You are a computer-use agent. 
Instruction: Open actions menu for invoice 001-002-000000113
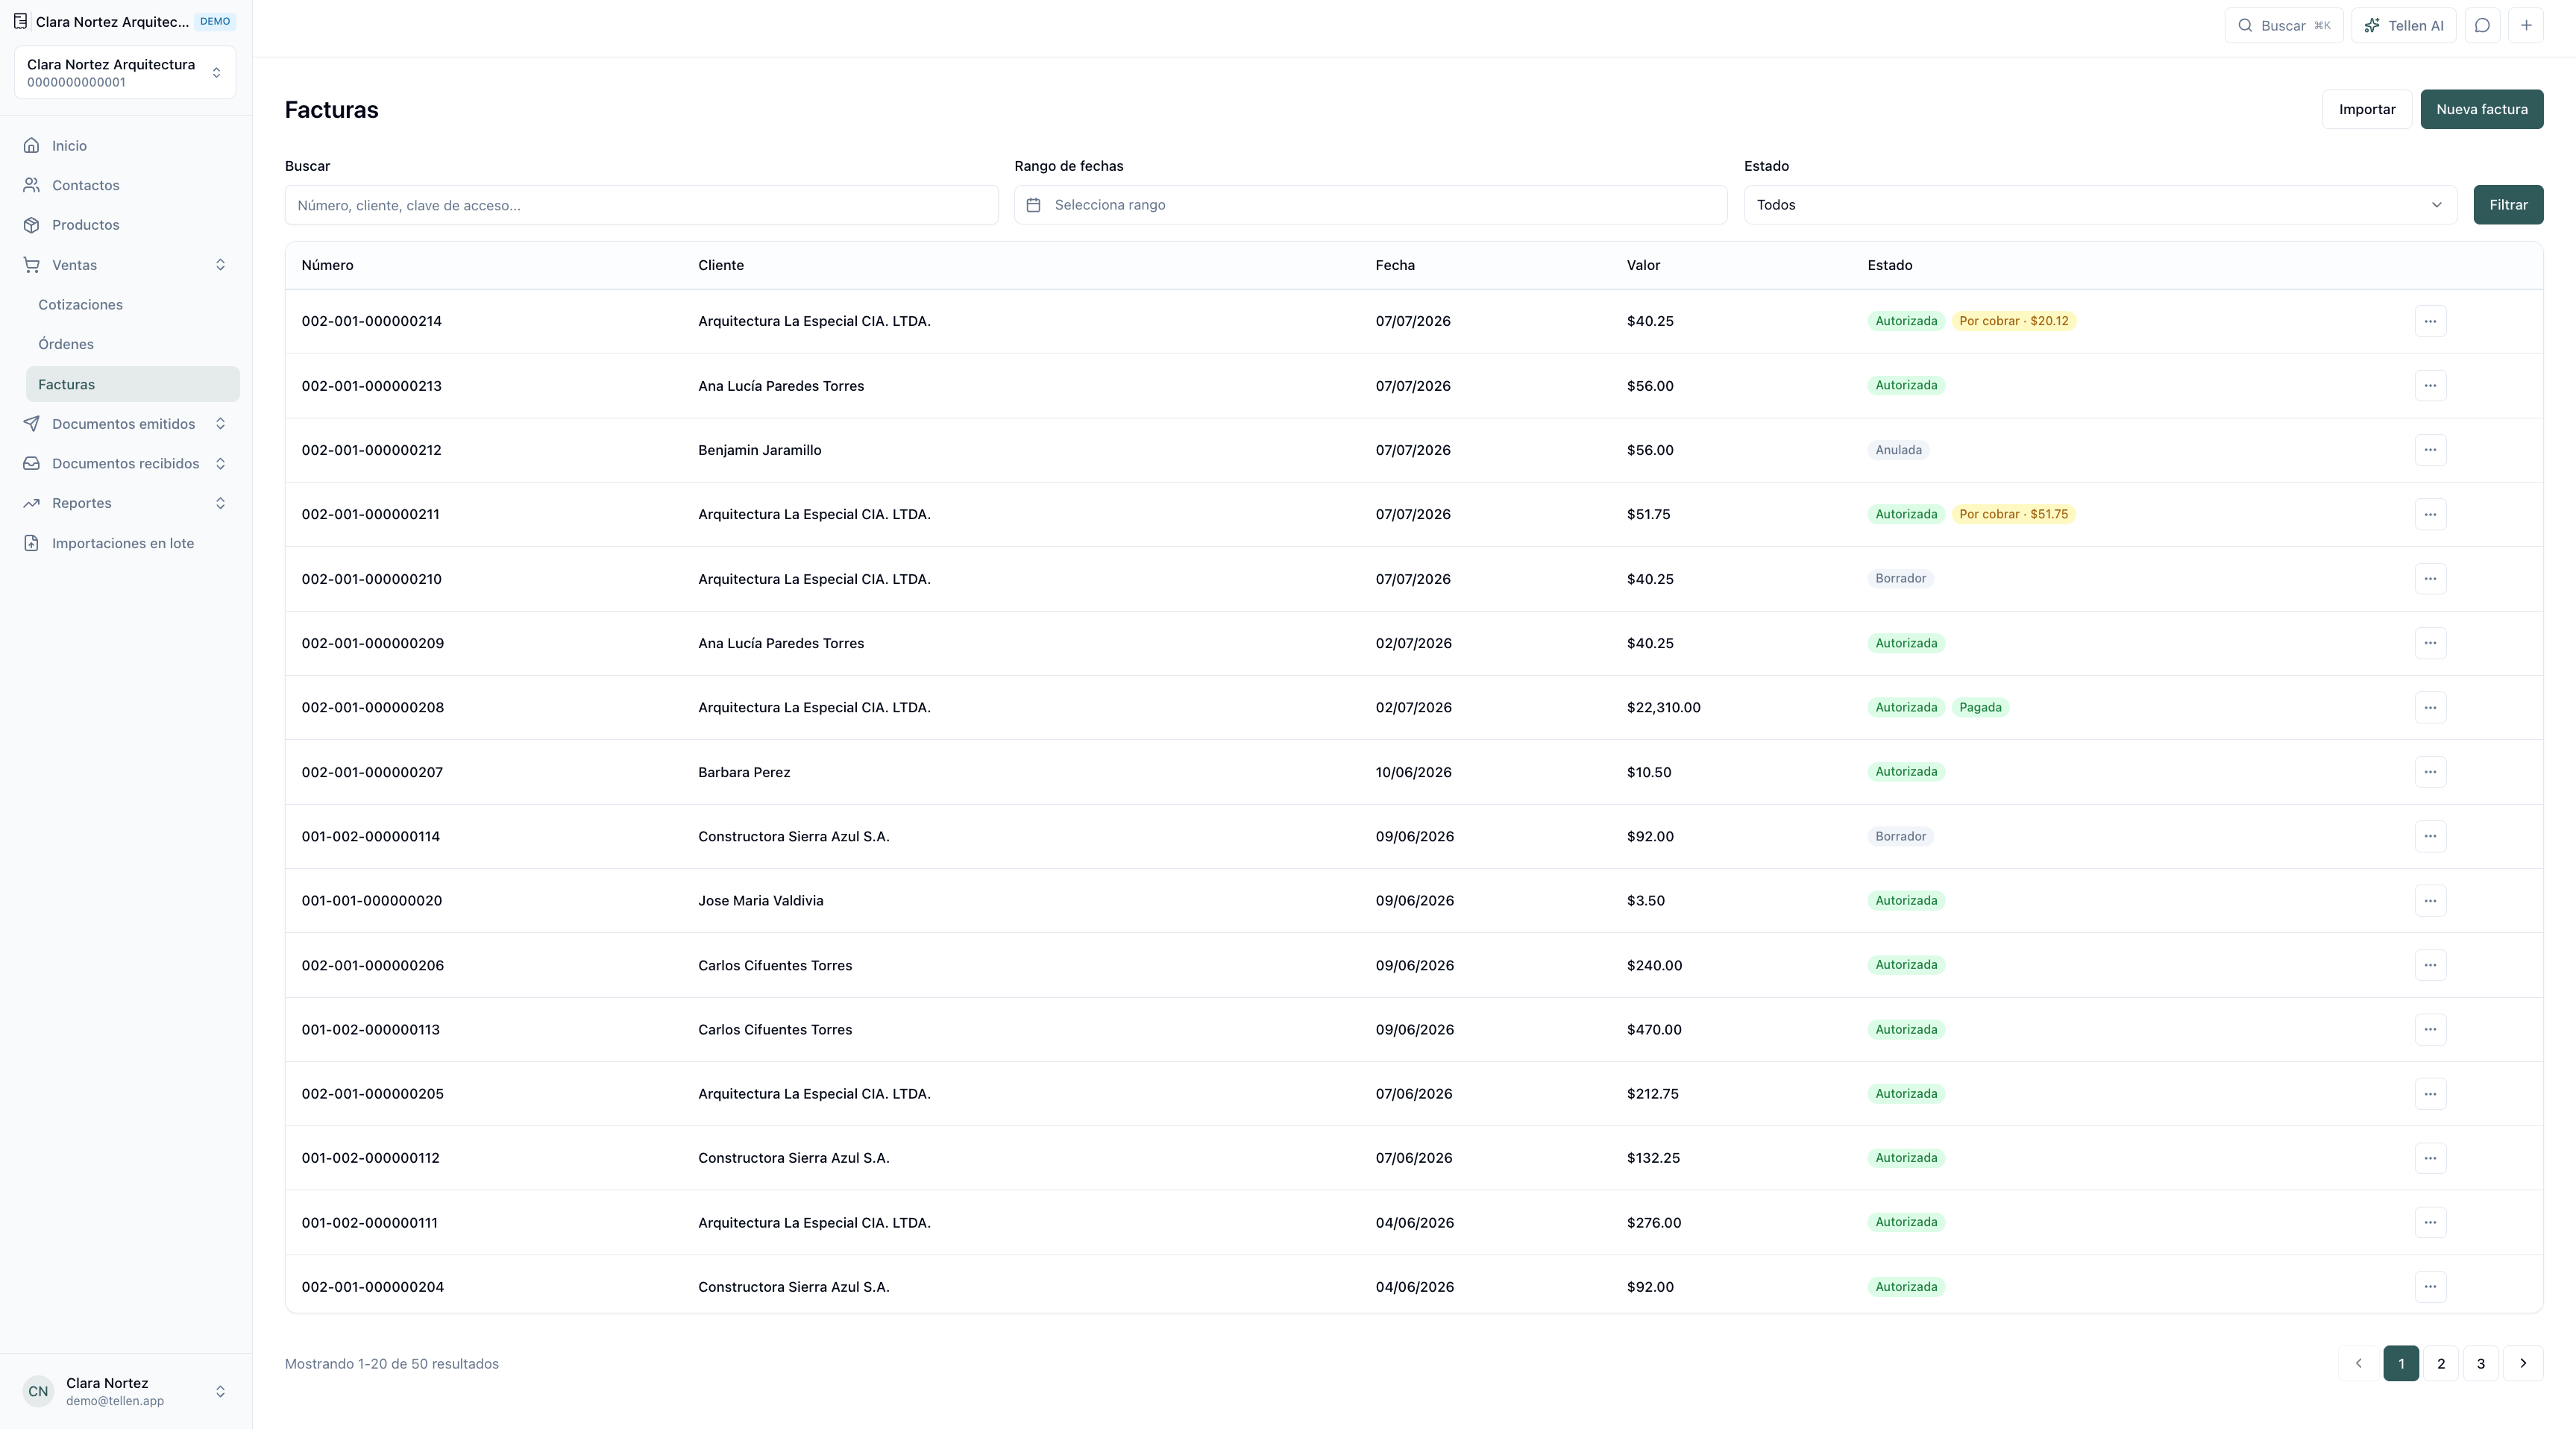point(2430,1030)
